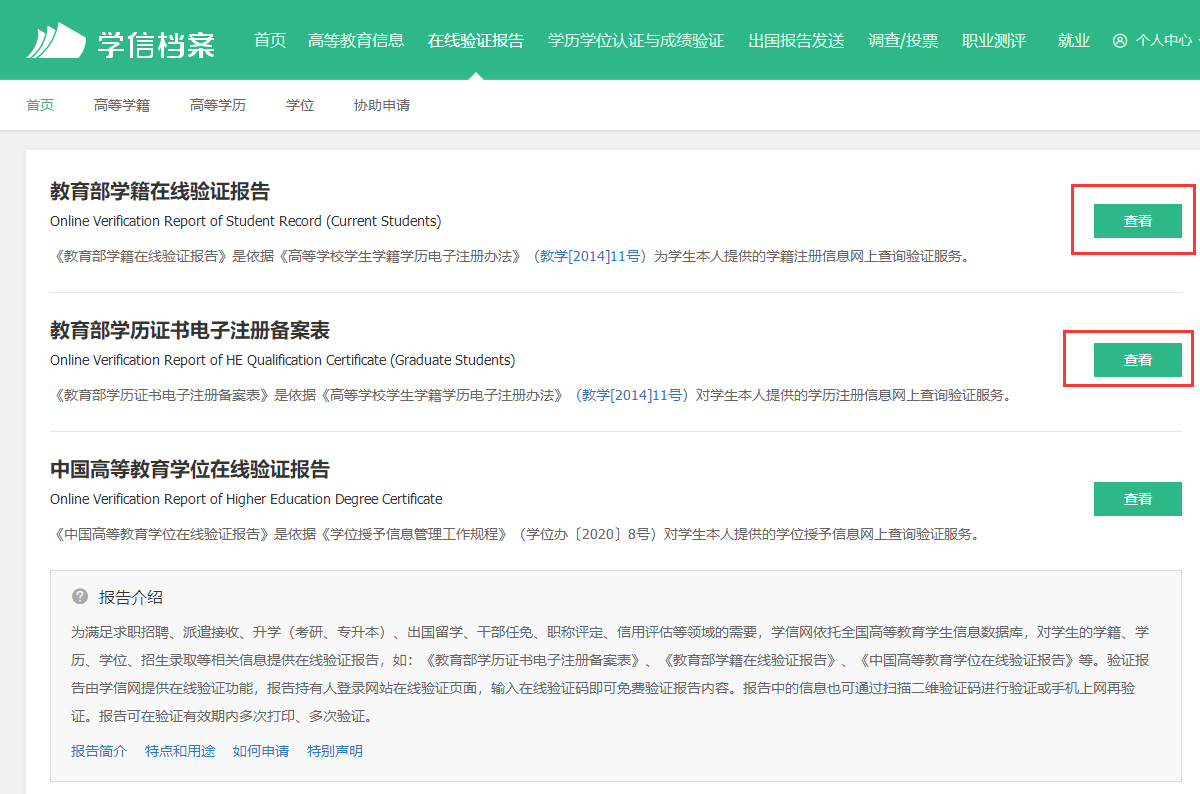Go to 学历学位认证与成绩验证
The height and width of the screenshot is (794, 1200).
coord(636,41)
